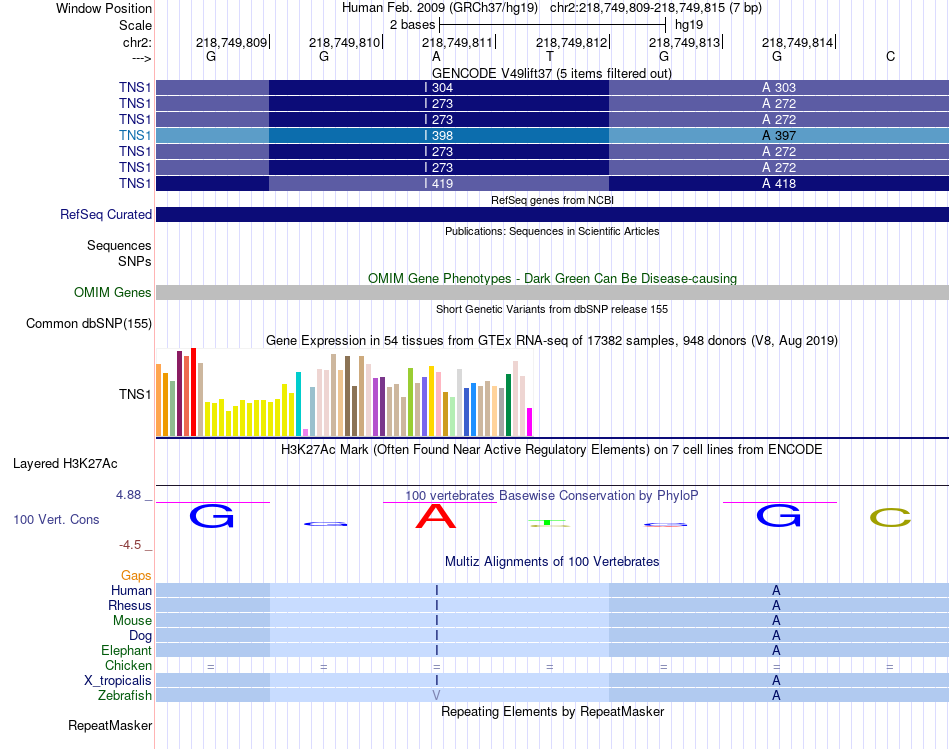Click the tallest red bar in GTEx chart
The height and width of the screenshot is (749, 950).
[x=193, y=391]
